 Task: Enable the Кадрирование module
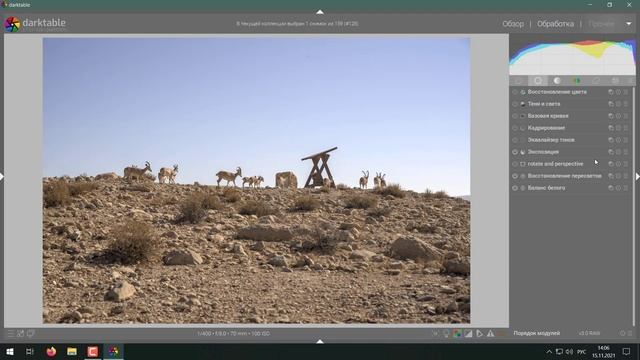click(x=515, y=128)
